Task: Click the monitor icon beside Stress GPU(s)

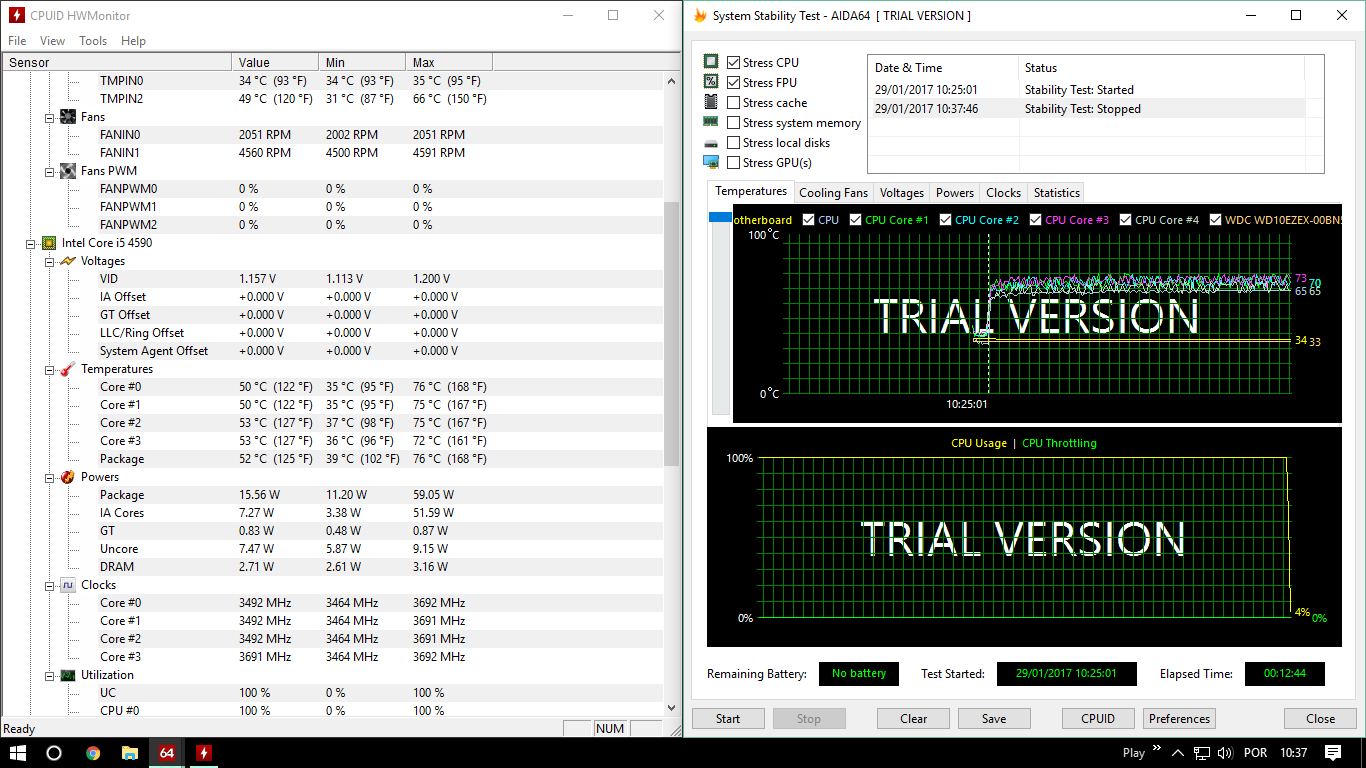Action: coord(711,162)
